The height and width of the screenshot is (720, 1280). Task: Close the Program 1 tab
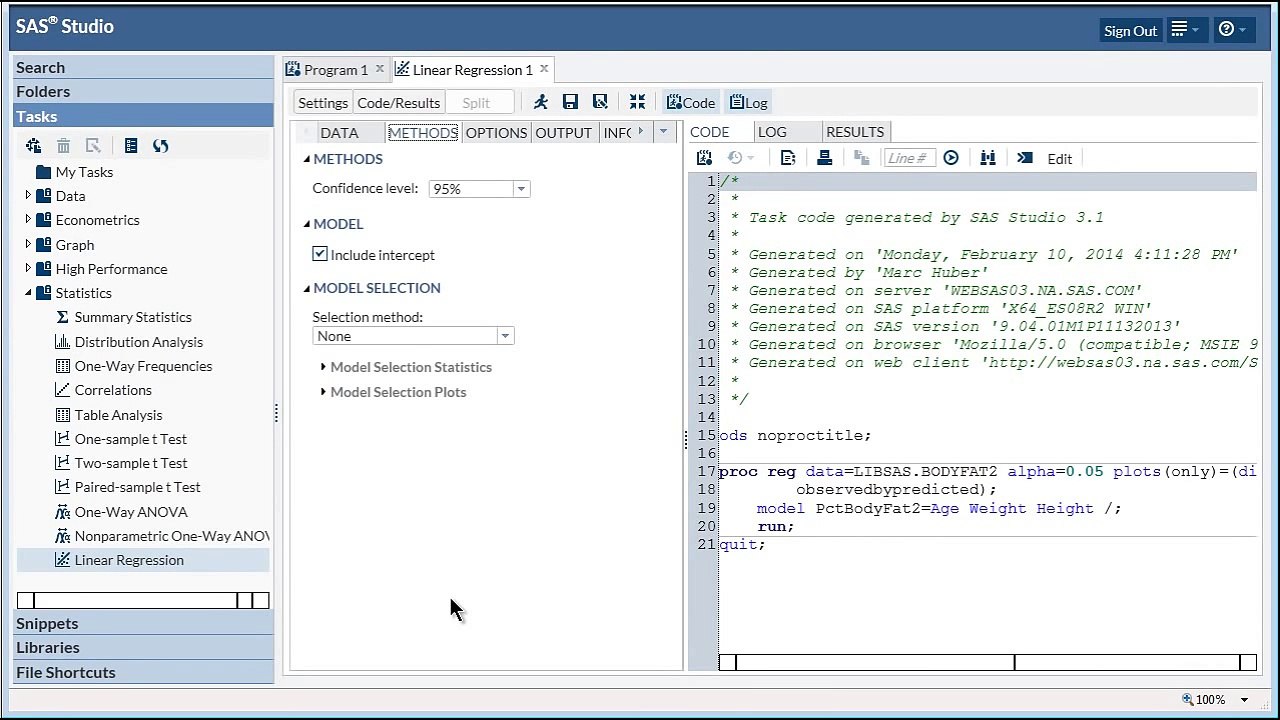pos(380,69)
